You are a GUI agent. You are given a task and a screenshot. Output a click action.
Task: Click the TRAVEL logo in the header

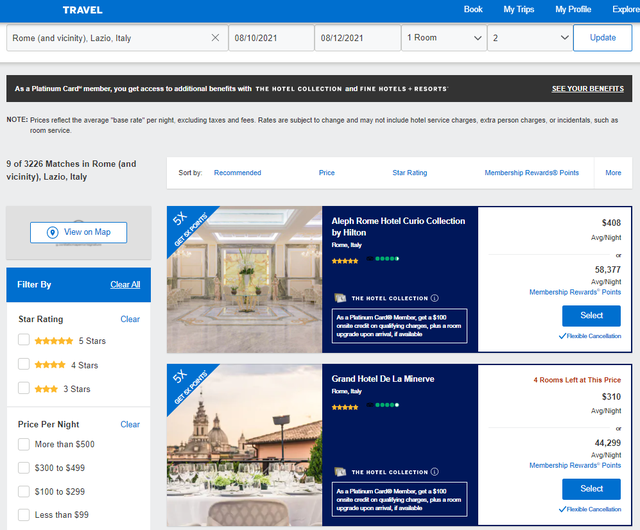[82, 10]
